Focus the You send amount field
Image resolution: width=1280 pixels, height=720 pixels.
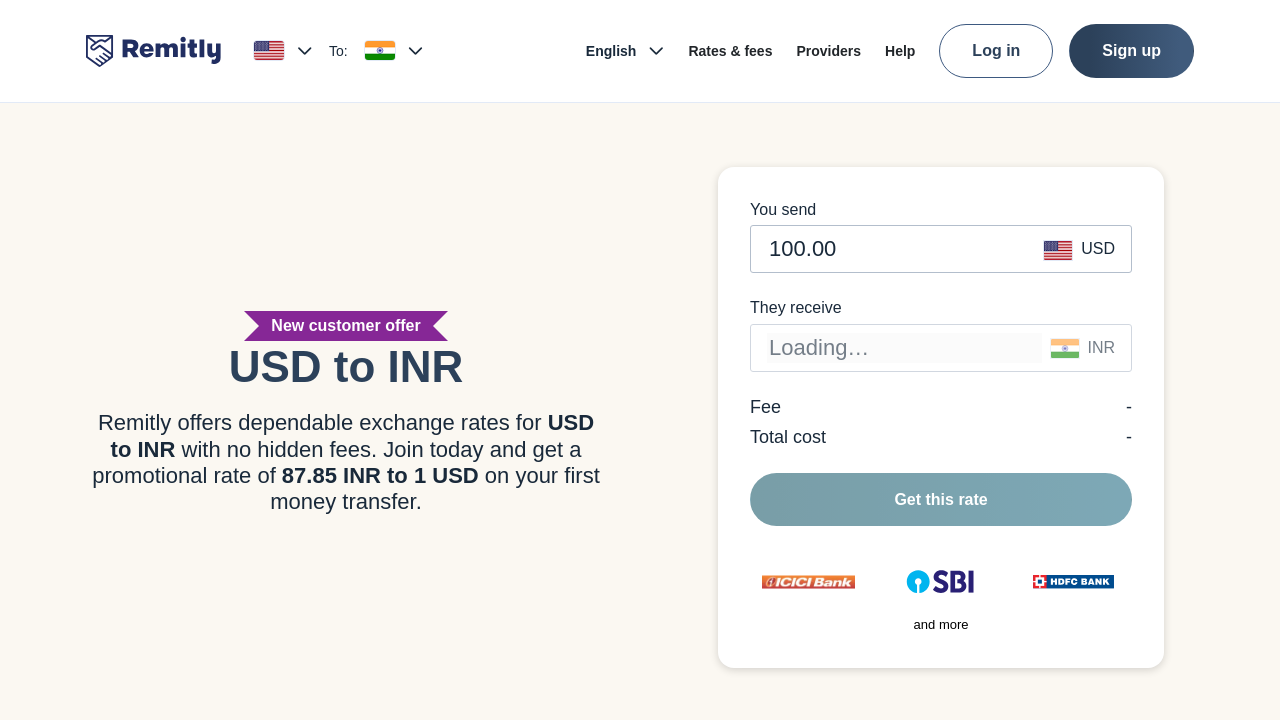(x=941, y=249)
